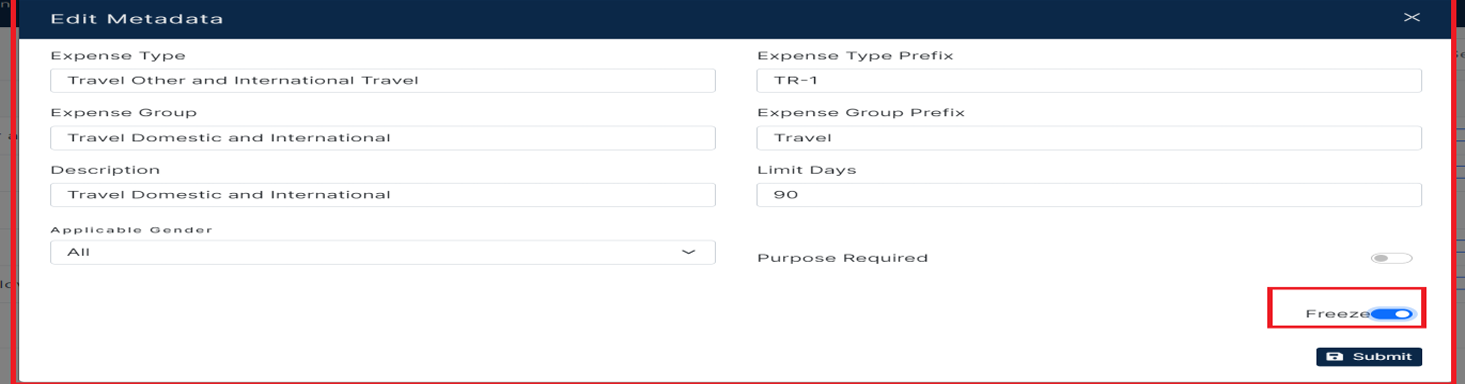Screen dimensions: 1465x384
Task: Click the Limit Days label
Action: [x=806, y=170]
